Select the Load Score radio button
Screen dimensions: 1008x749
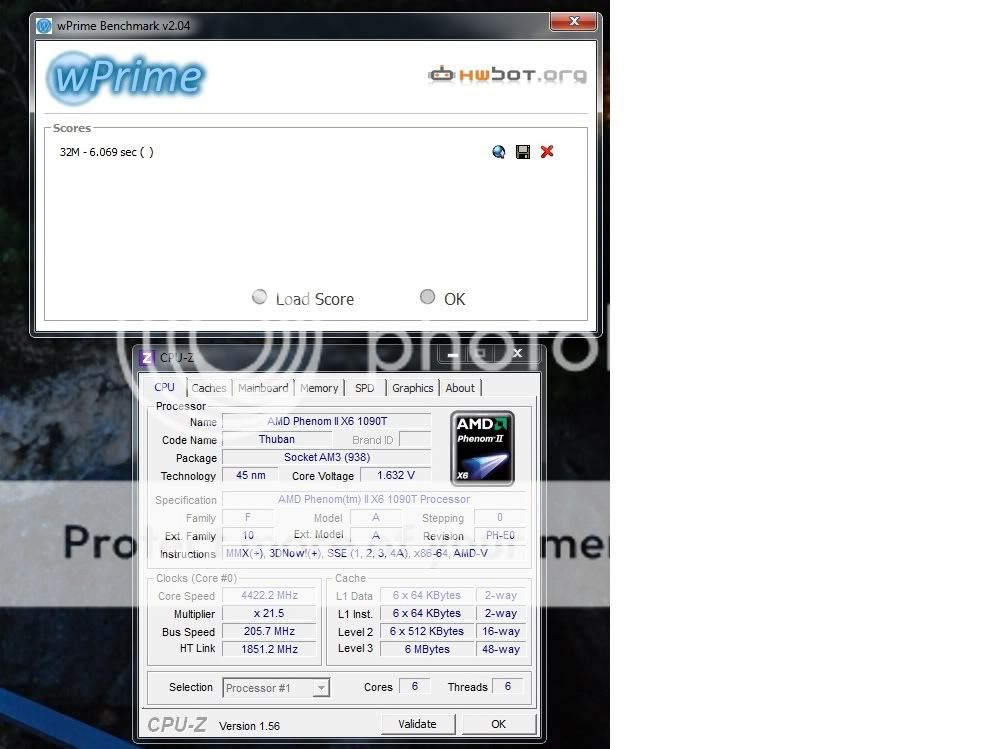(x=260, y=297)
